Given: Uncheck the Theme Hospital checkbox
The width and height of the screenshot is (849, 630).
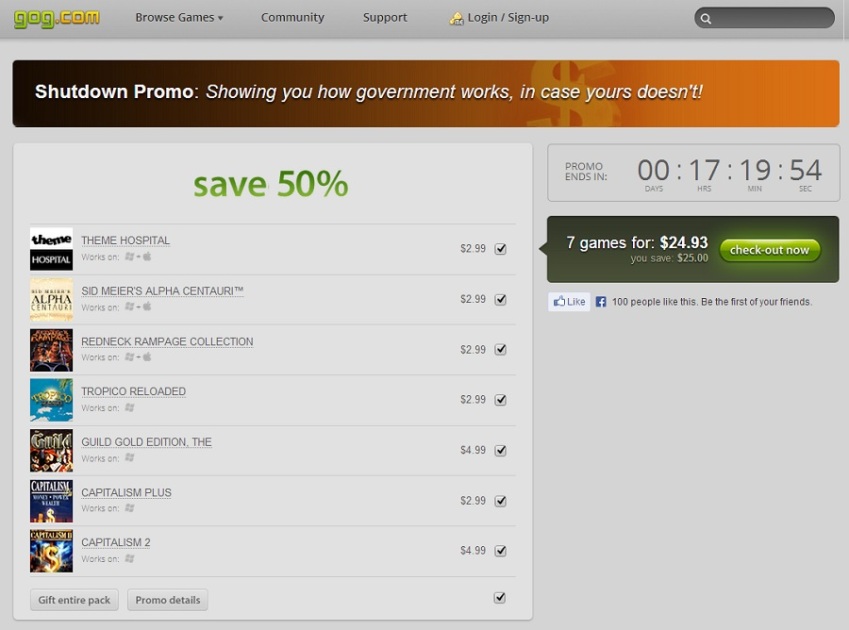Looking at the screenshot, I should click(x=500, y=249).
